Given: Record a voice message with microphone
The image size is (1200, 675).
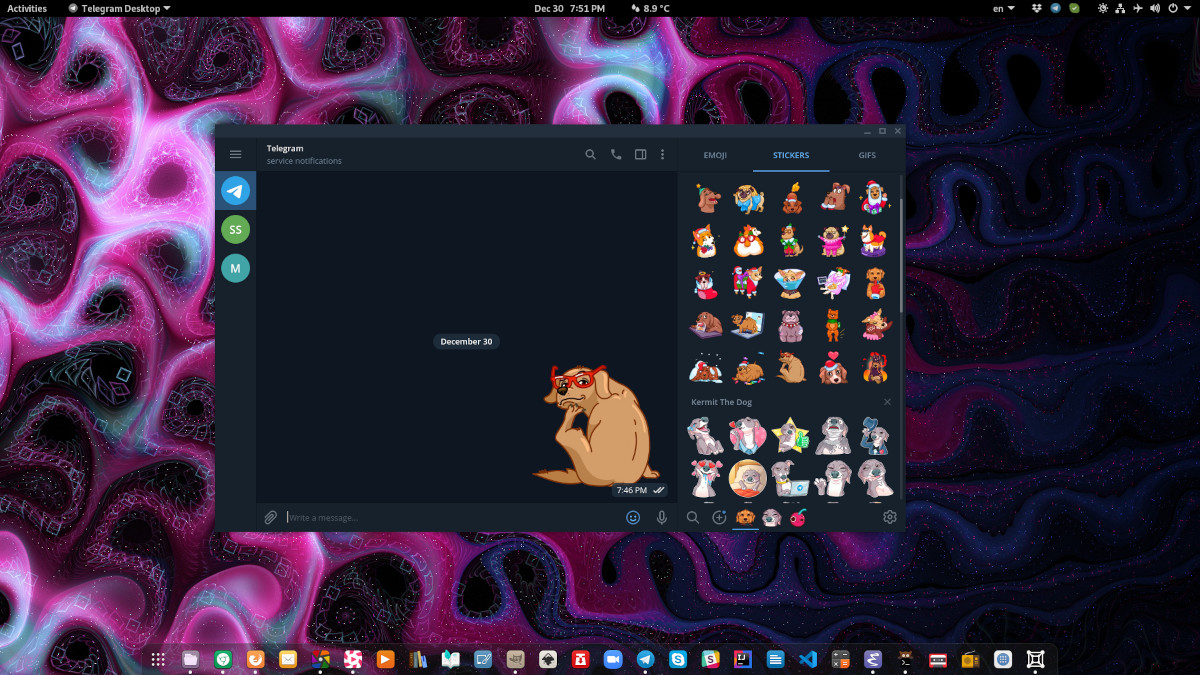Looking at the screenshot, I should click(661, 517).
